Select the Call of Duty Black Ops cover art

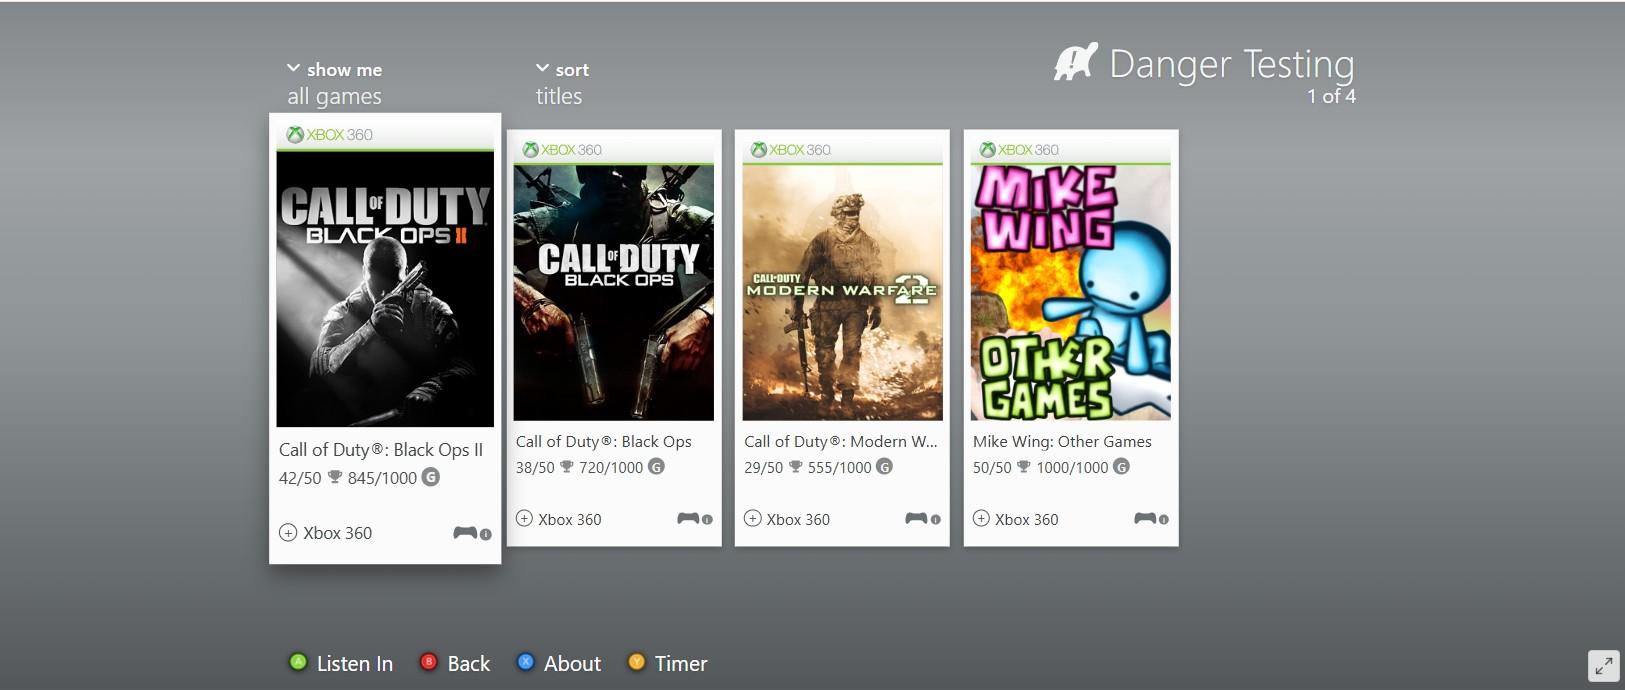pyautogui.click(x=614, y=293)
